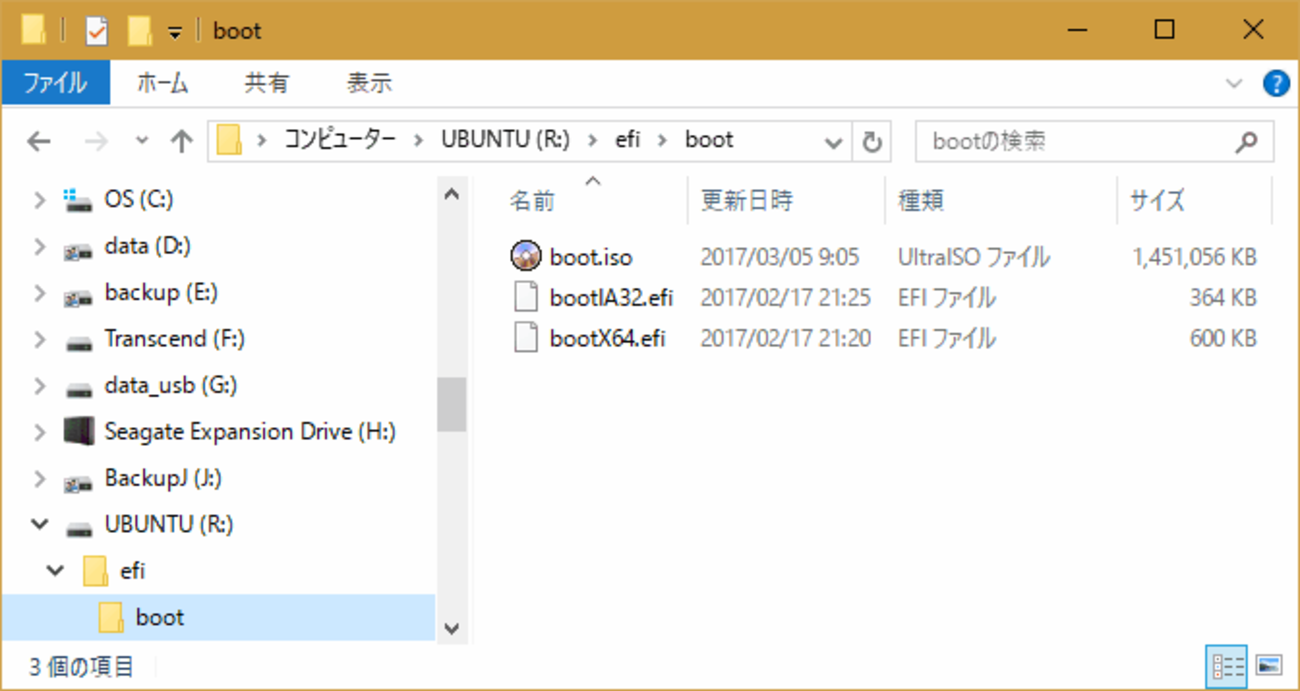Click the navigation pane scroll up arrow
The height and width of the screenshot is (691, 1300).
(451, 194)
